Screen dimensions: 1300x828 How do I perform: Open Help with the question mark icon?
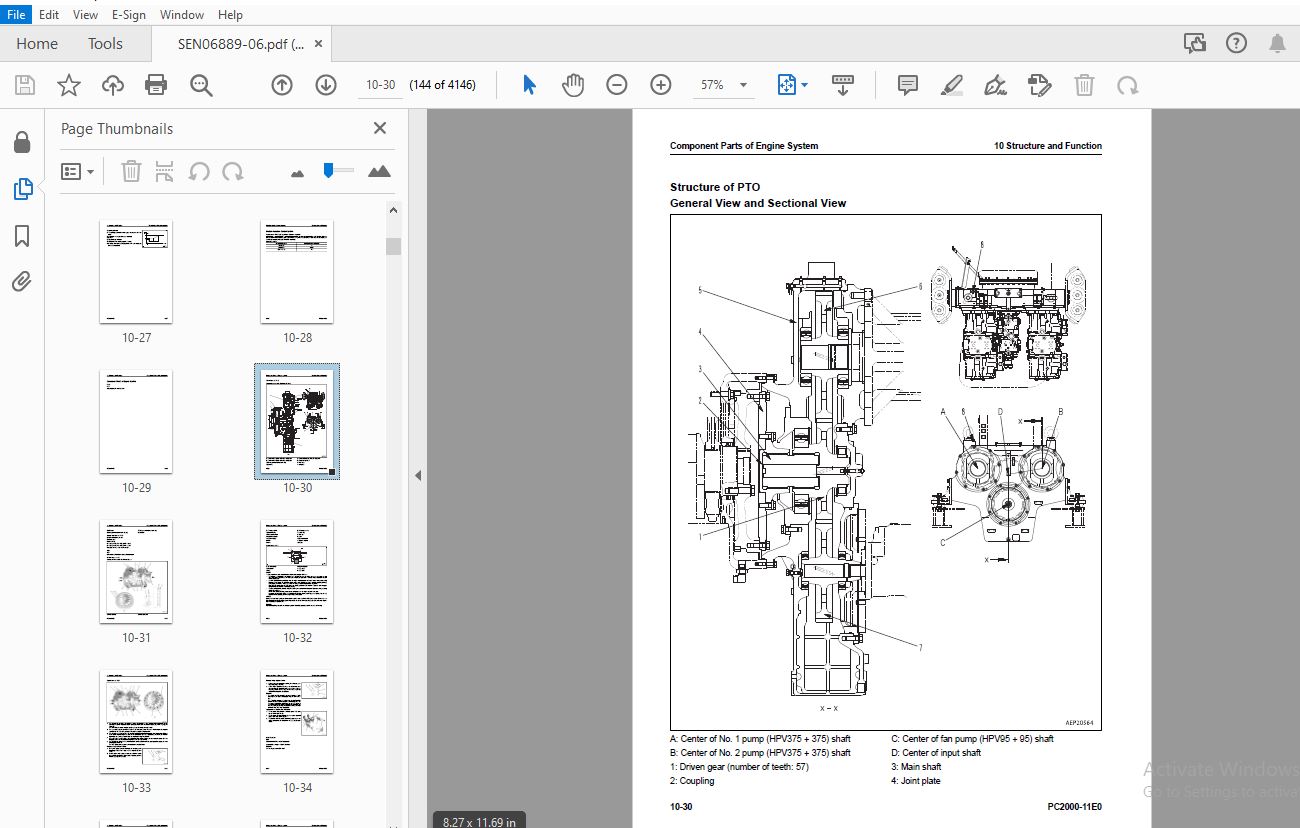pyautogui.click(x=1237, y=43)
